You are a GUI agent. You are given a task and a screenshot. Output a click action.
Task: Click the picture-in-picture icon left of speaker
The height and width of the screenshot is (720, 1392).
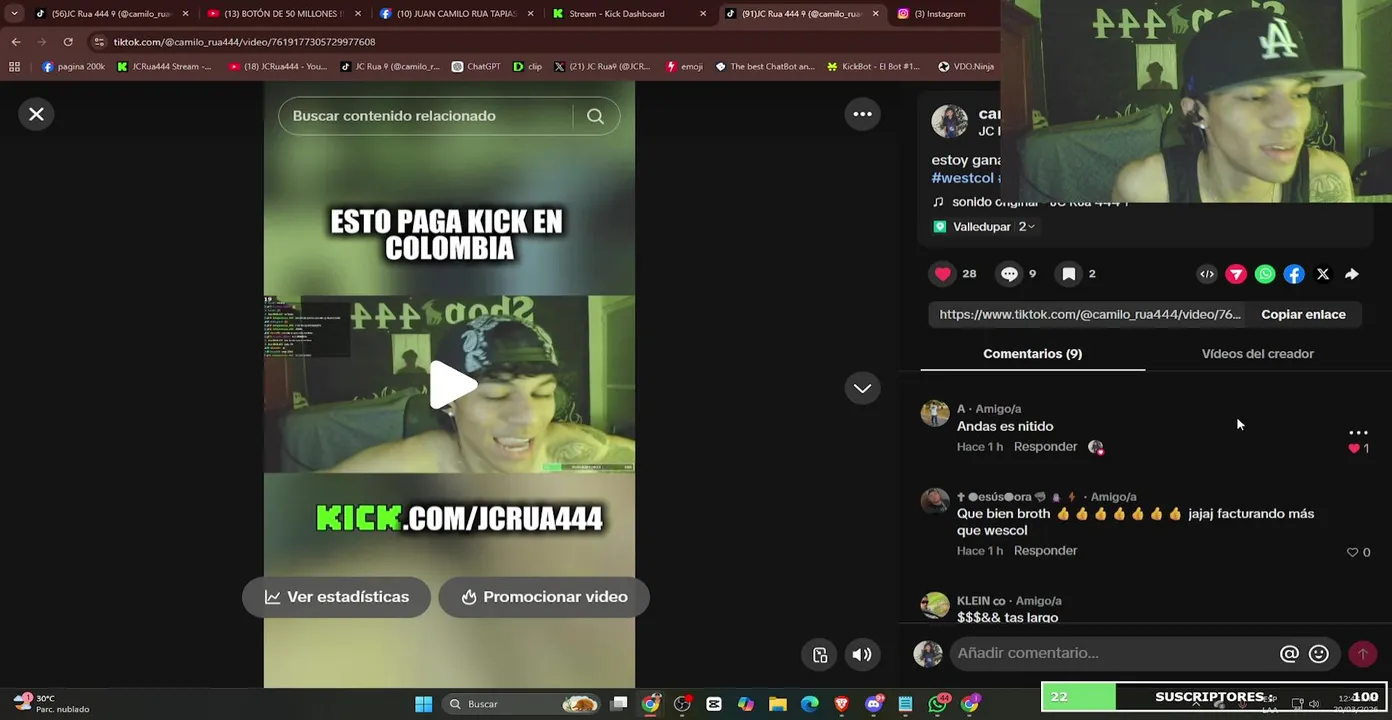tap(820, 655)
